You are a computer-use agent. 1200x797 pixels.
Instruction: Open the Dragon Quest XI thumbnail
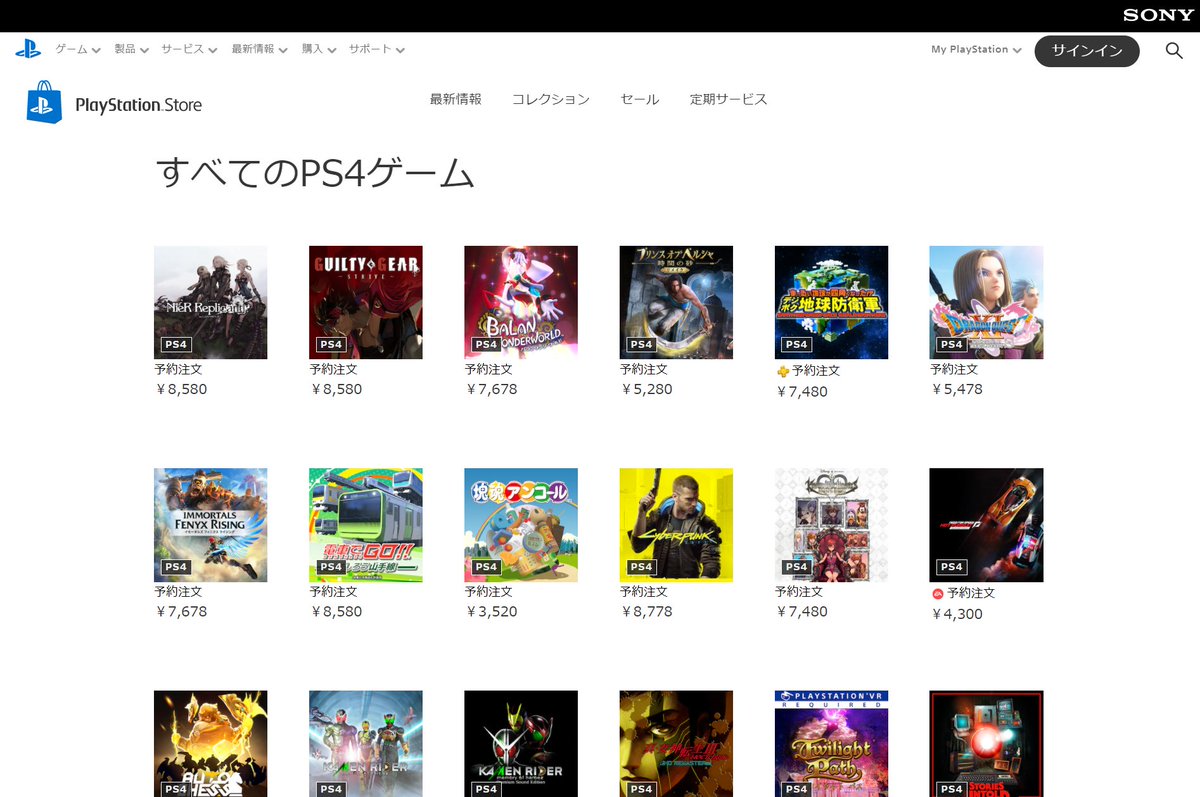pos(987,302)
